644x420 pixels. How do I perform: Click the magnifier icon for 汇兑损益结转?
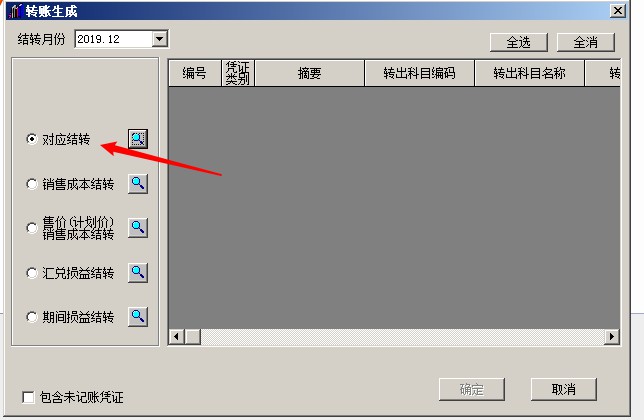pos(138,273)
